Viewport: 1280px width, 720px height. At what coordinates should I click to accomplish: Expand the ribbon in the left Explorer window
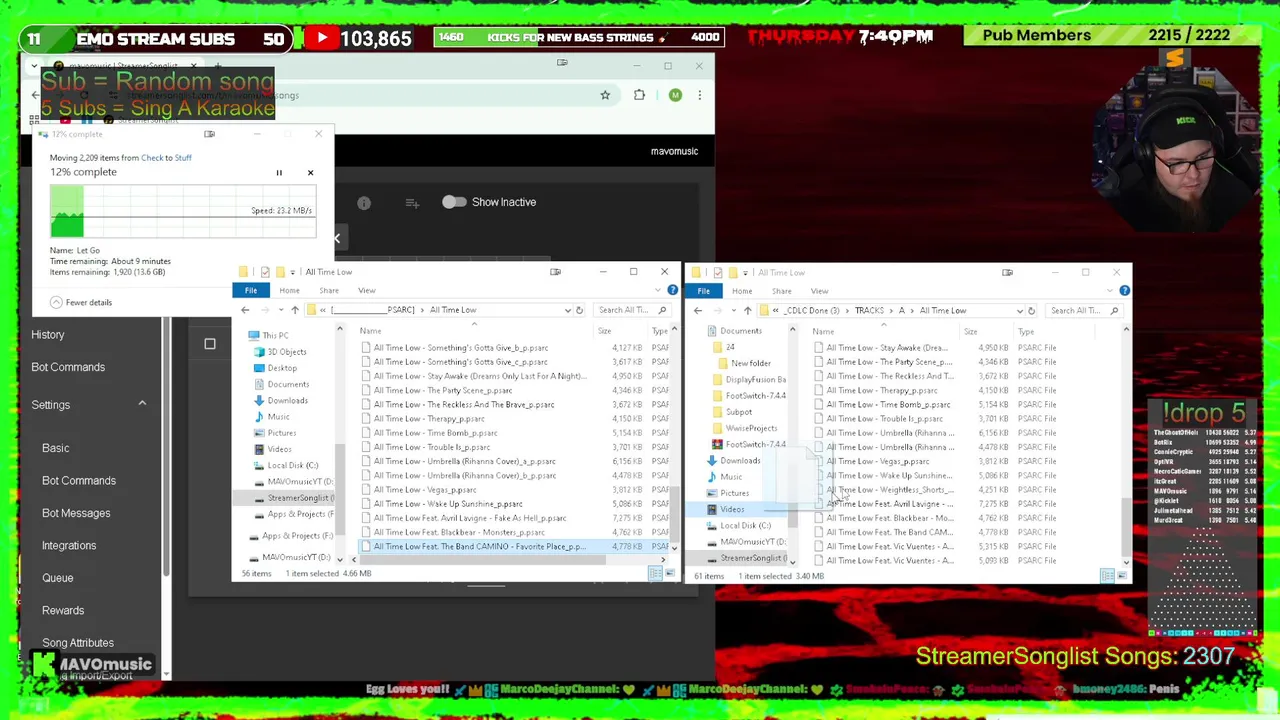(x=658, y=290)
